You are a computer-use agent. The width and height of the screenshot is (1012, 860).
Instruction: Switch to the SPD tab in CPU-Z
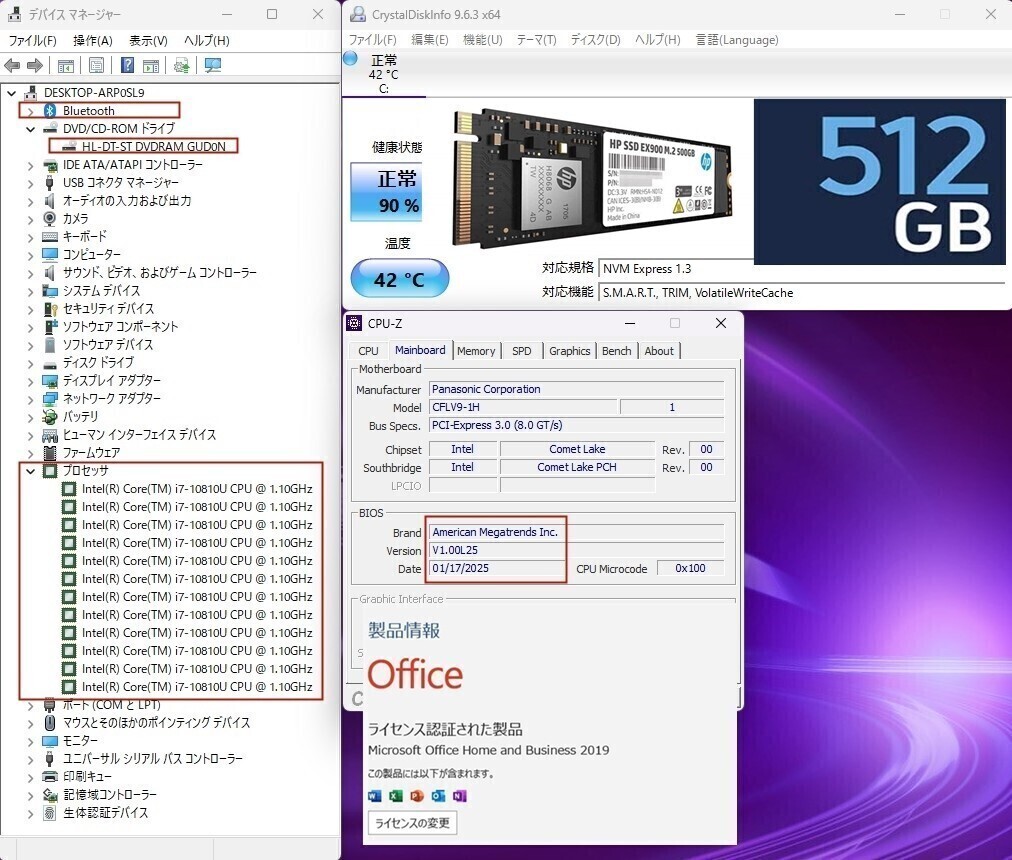point(521,351)
